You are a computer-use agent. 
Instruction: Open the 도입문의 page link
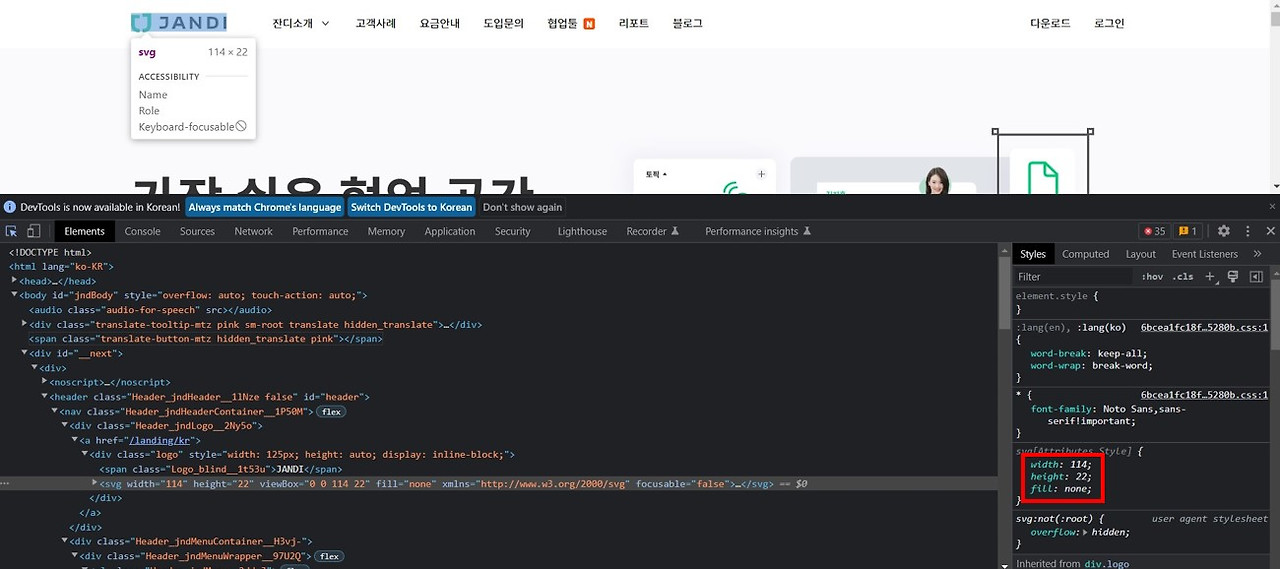pos(503,23)
